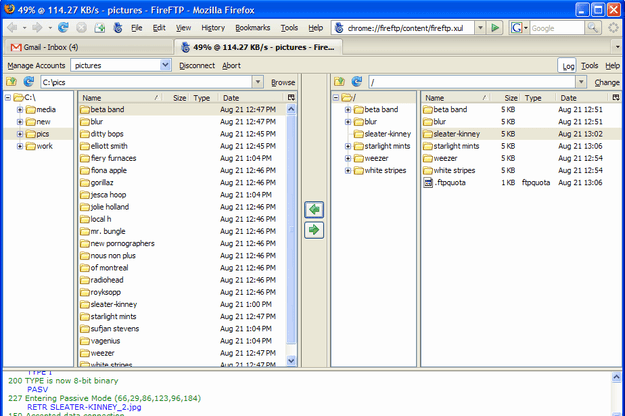Open the File menu
Screen dimensions: 625x416
click(137, 28)
